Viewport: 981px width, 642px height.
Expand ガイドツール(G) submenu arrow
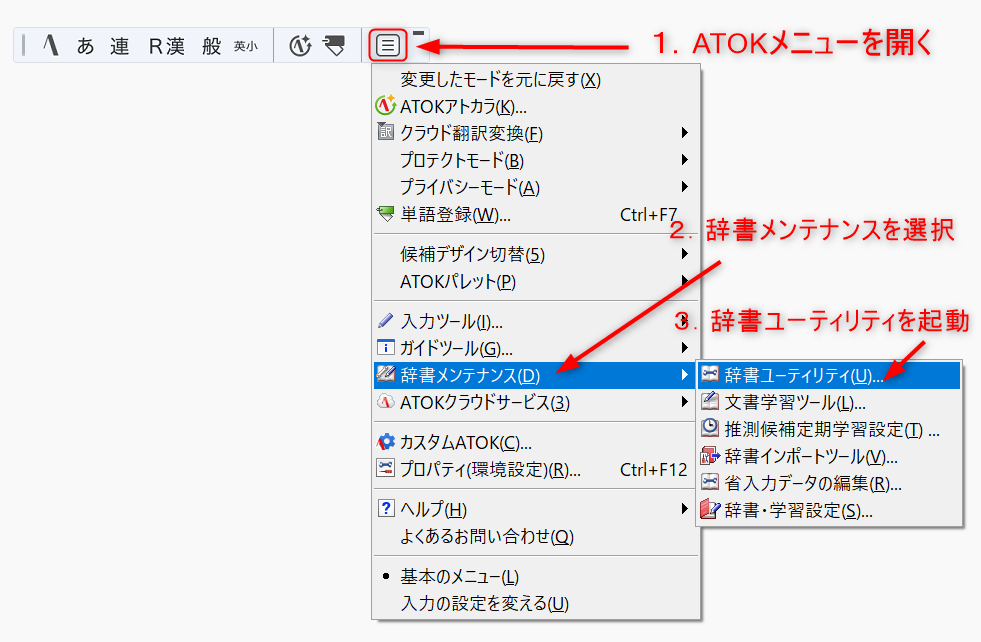click(x=684, y=347)
